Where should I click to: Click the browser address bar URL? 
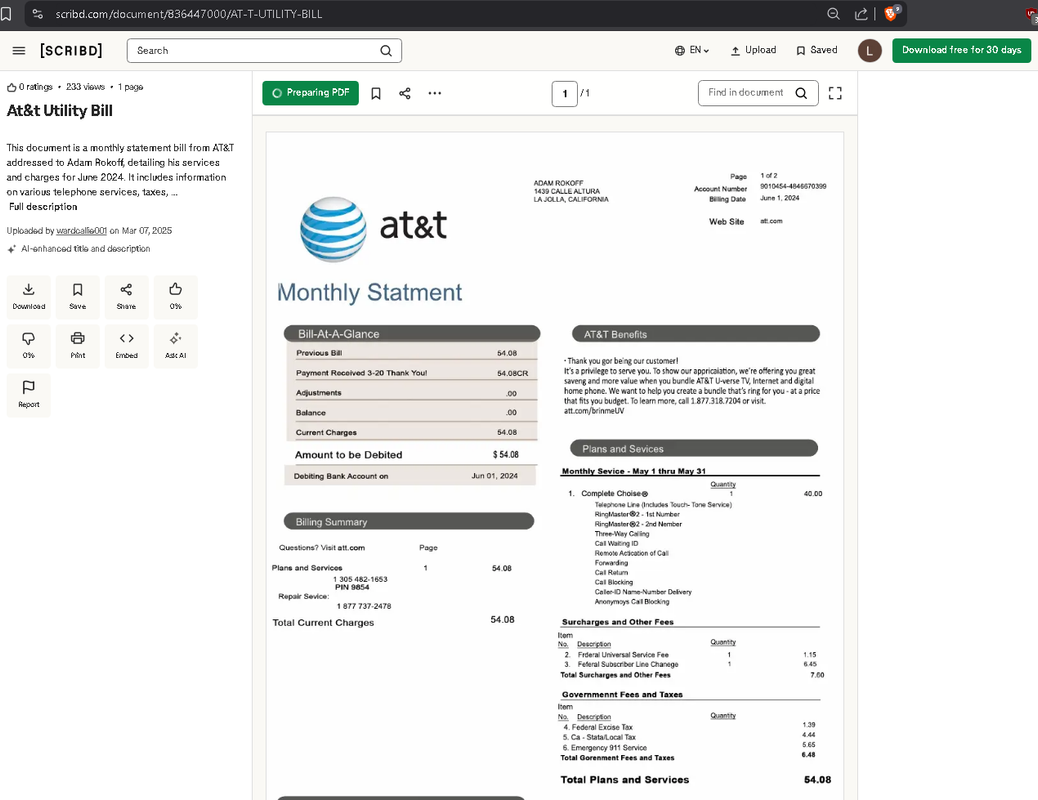pos(189,14)
